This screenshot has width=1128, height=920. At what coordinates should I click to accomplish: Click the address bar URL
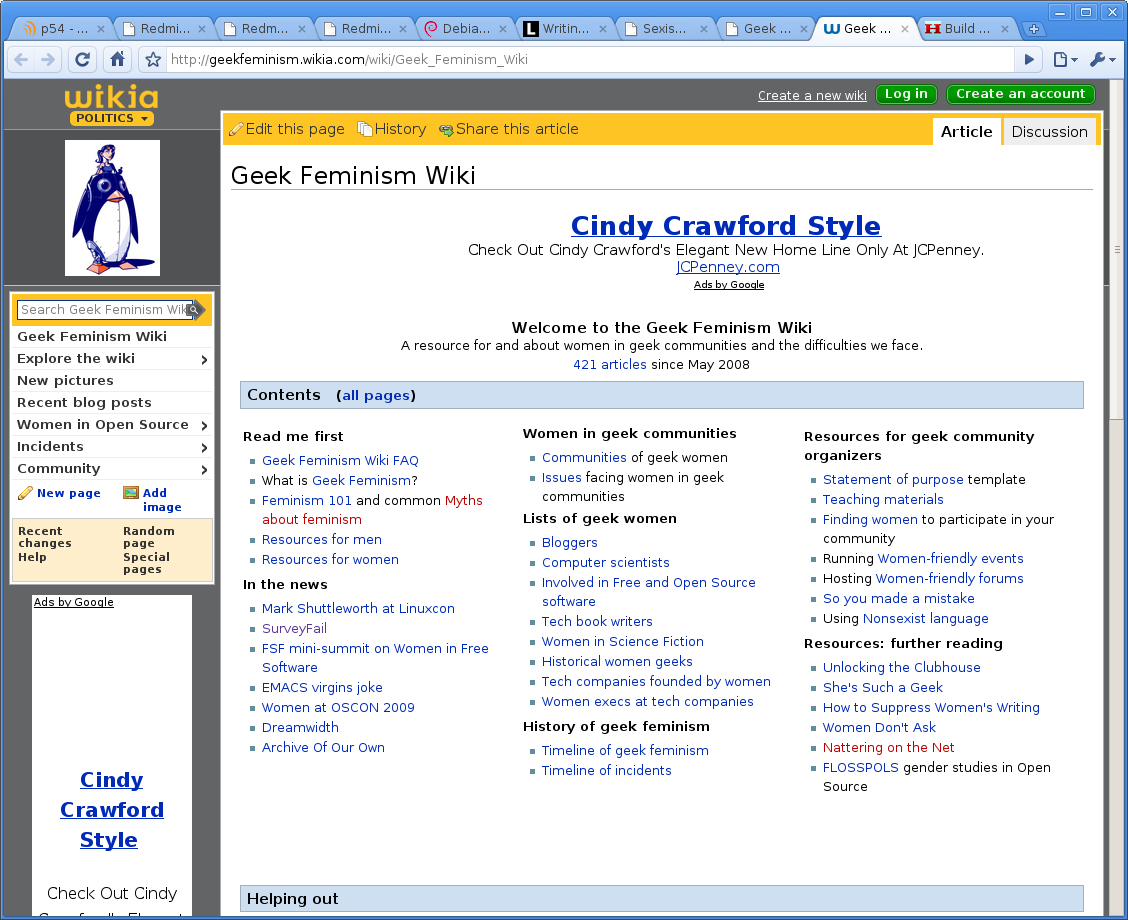tap(349, 60)
